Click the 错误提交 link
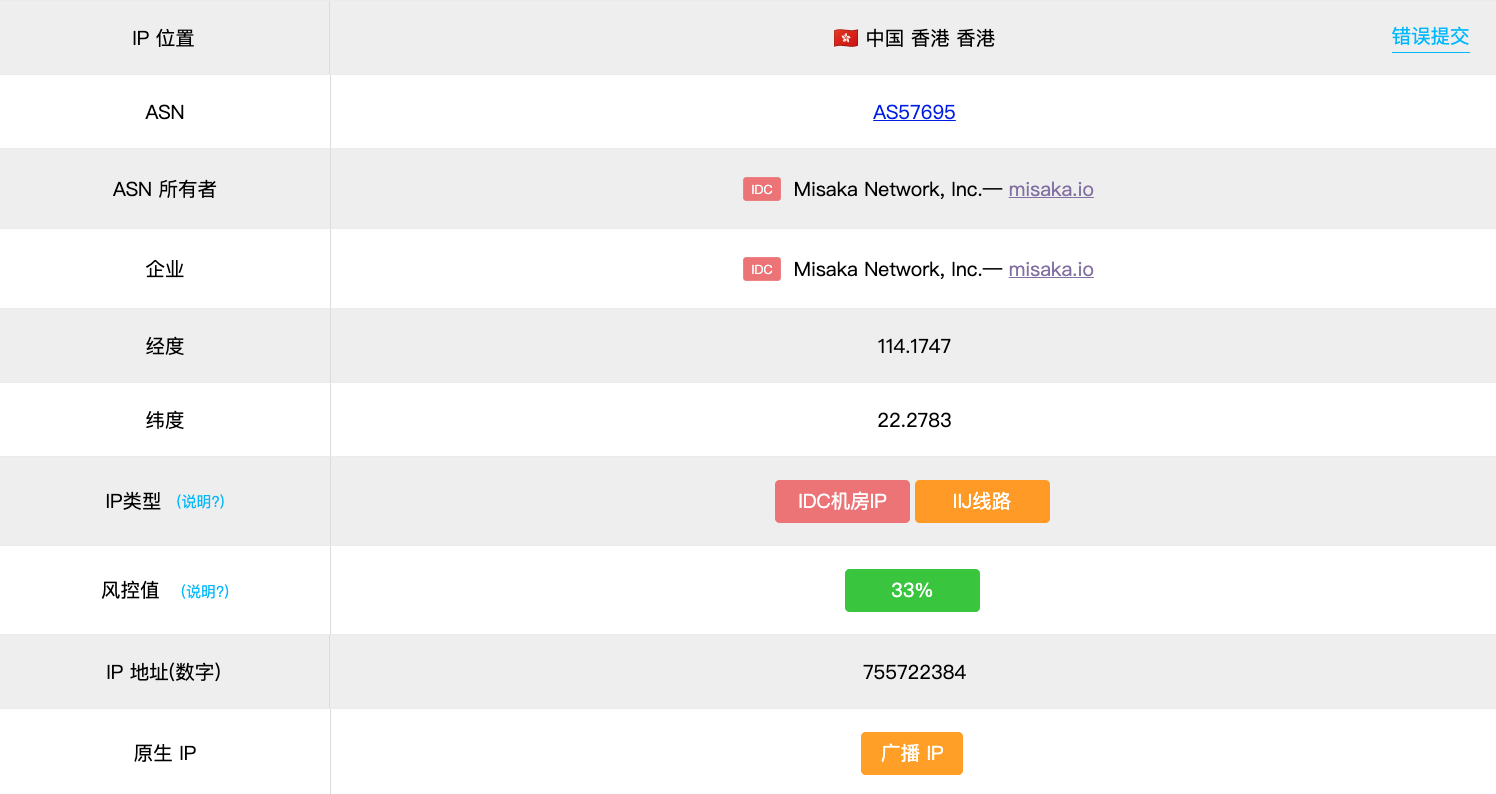Screen dimensions: 1496x794 pos(1430,37)
